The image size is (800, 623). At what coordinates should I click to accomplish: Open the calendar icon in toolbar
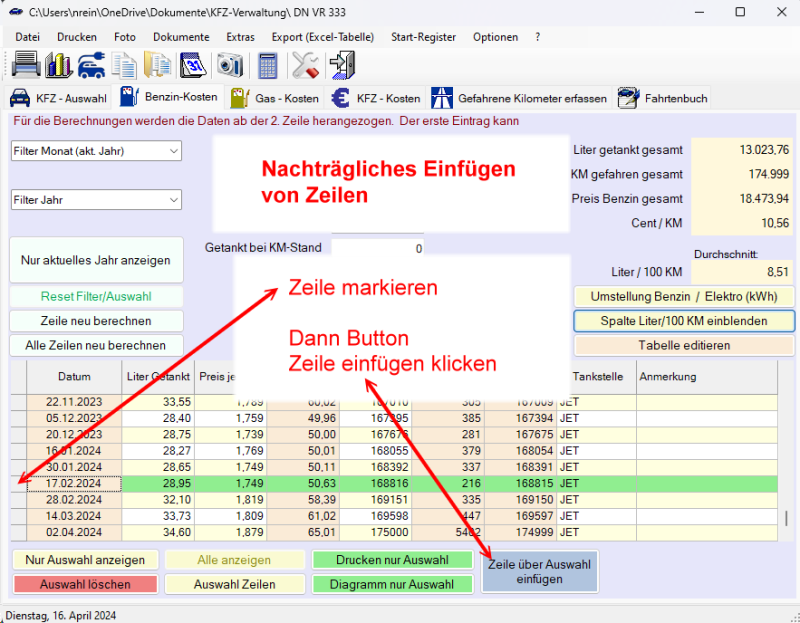tap(192, 65)
